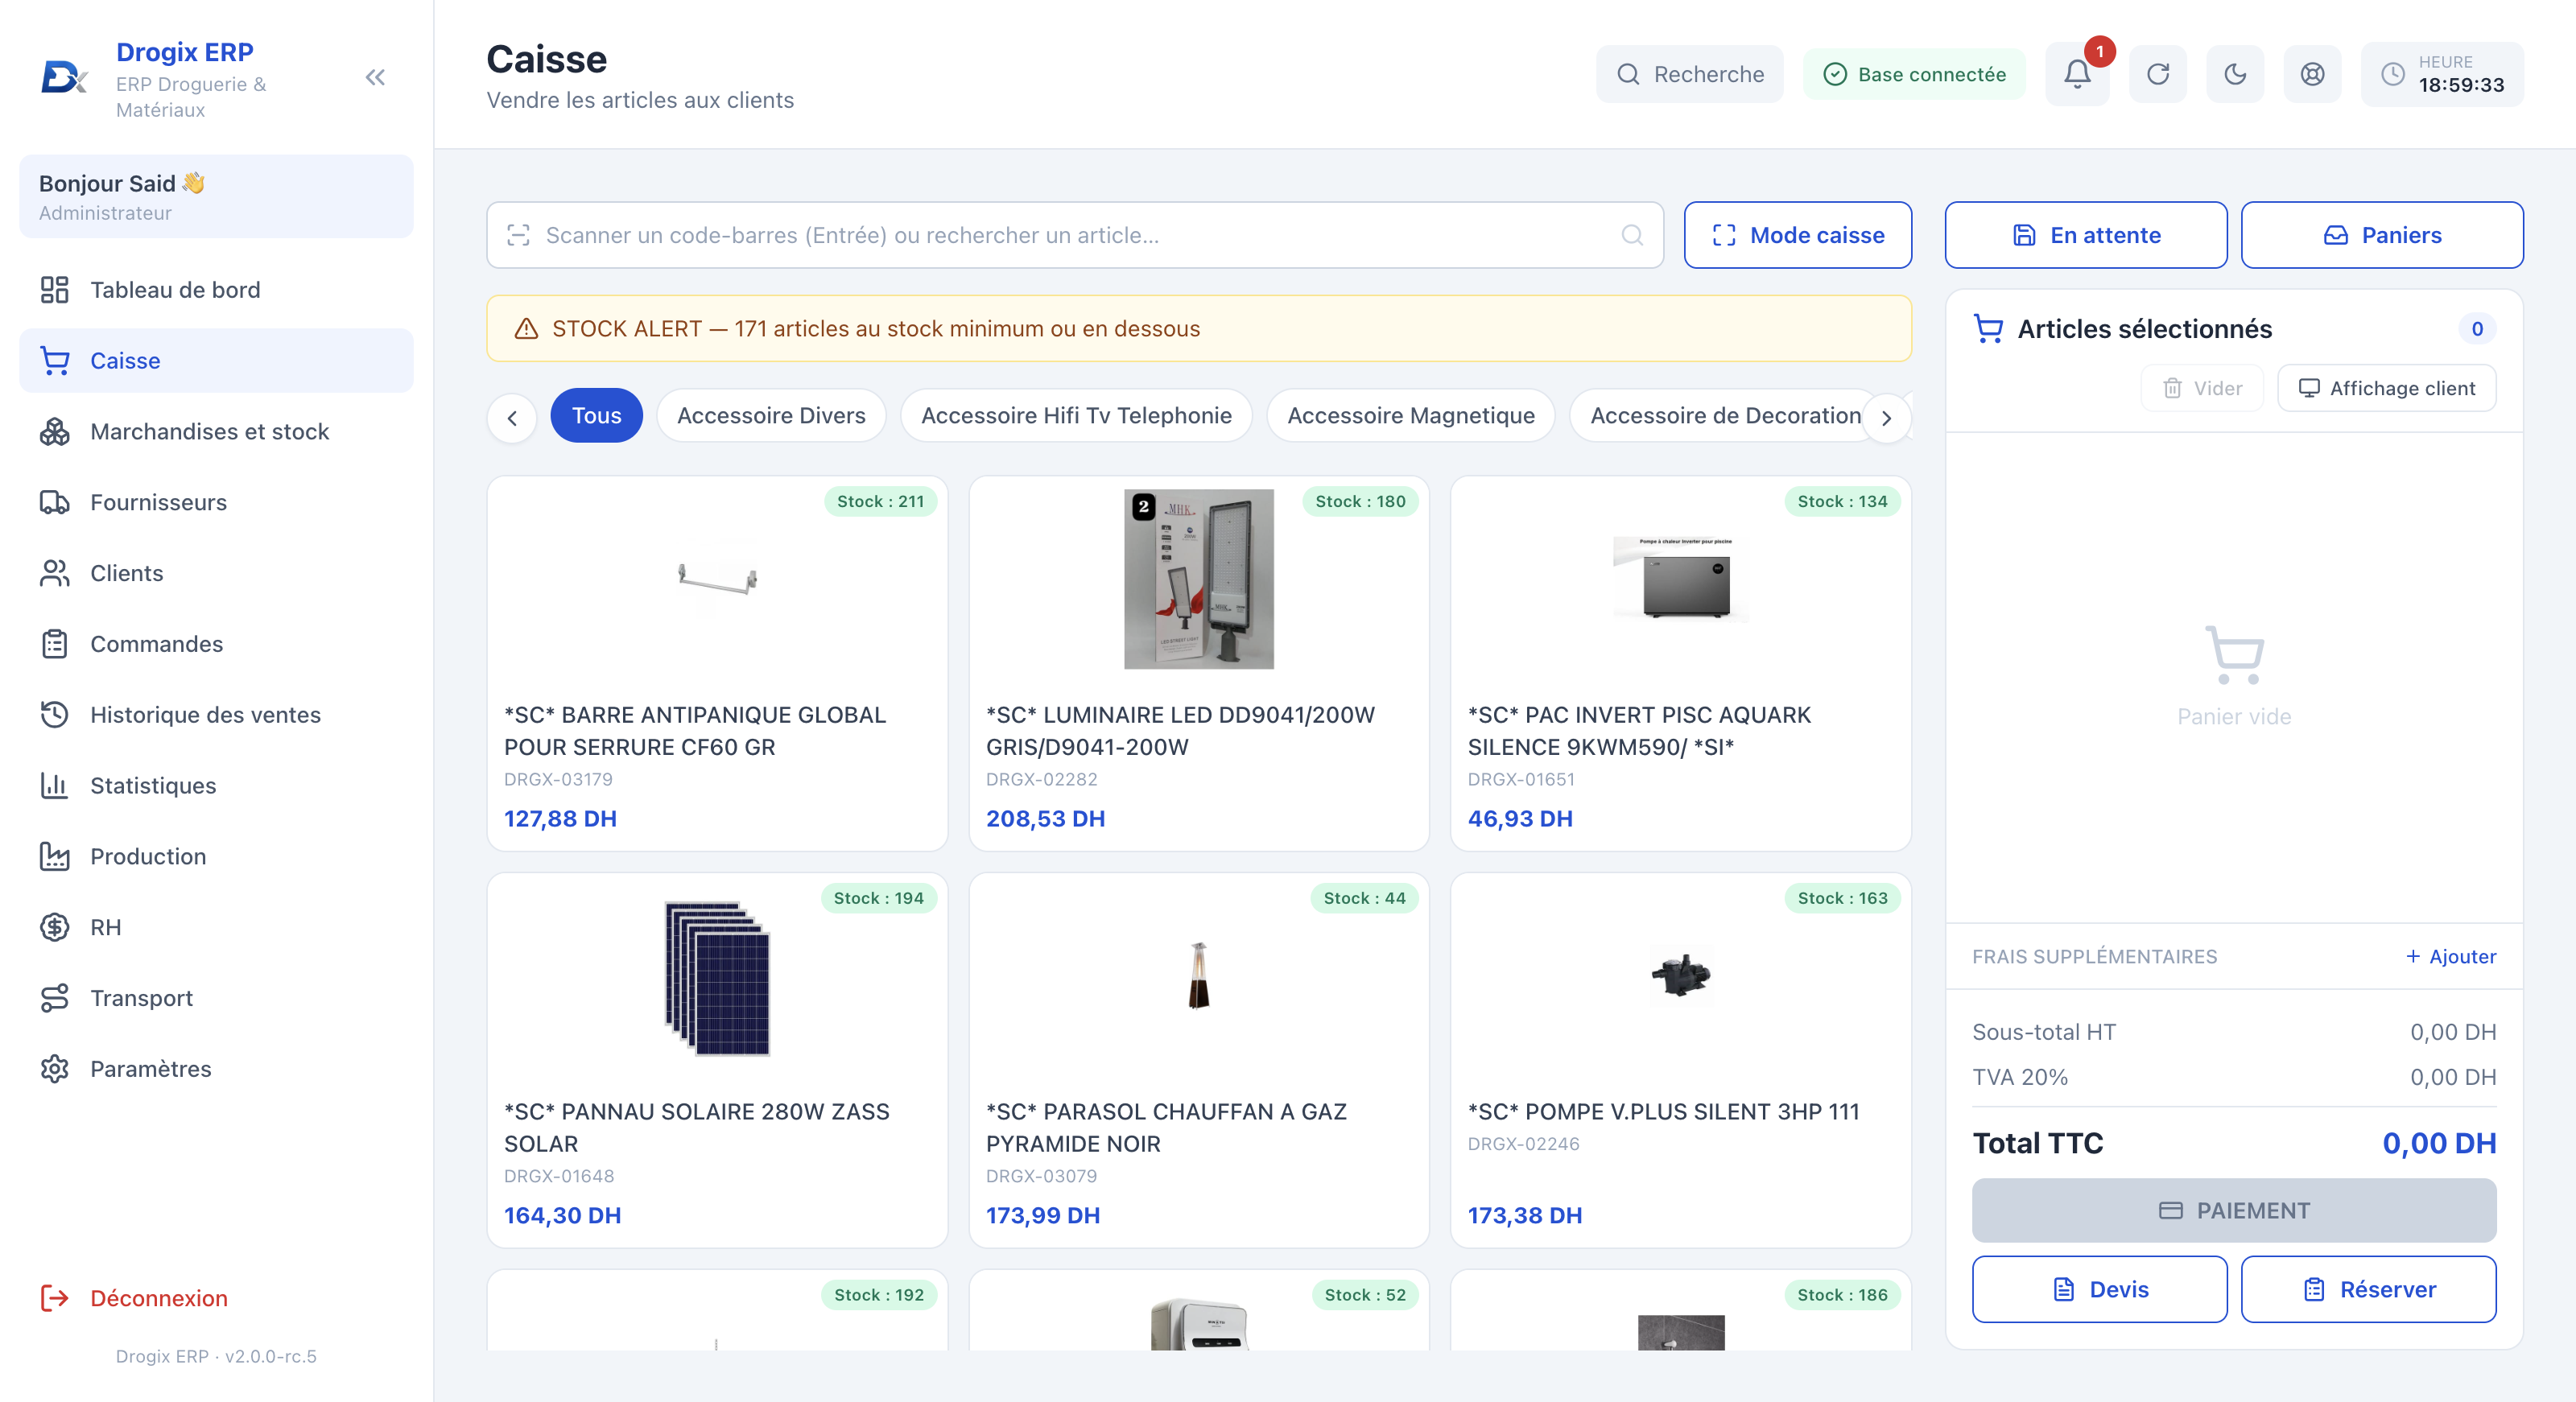Viewport: 2576px width, 1402px height.
Task: Click the Transport route icon
Action: 54,998
